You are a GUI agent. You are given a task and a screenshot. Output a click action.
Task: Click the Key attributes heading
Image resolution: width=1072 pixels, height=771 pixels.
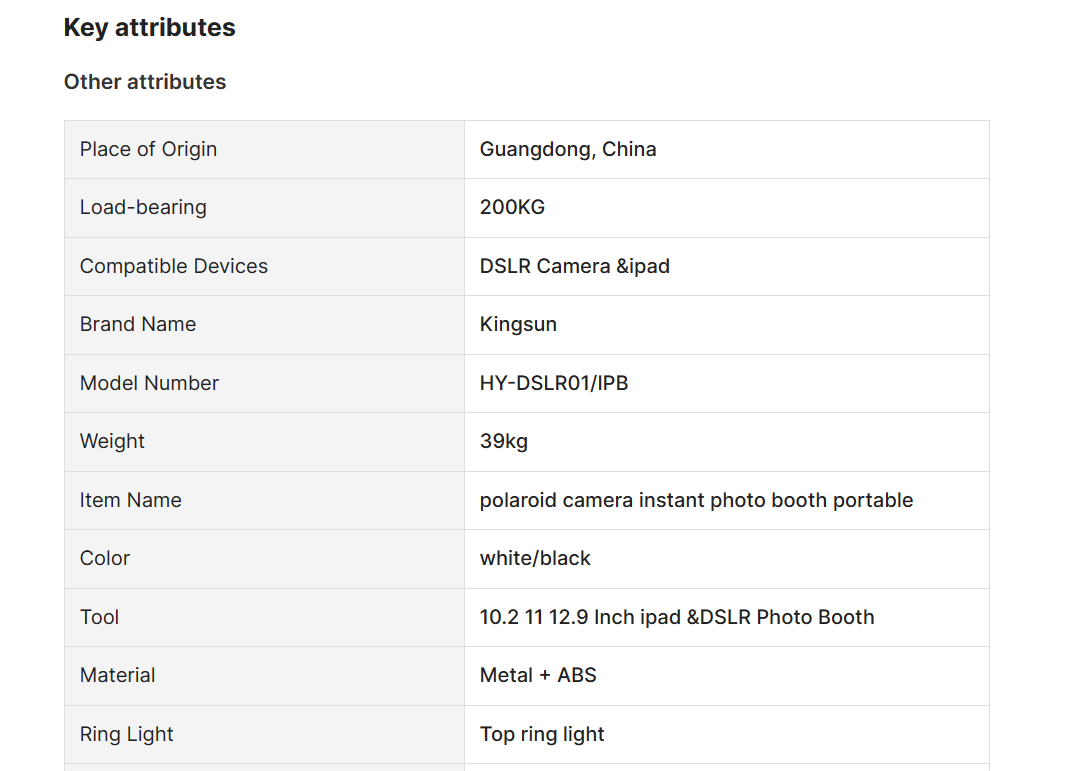[x=149, y=28]
